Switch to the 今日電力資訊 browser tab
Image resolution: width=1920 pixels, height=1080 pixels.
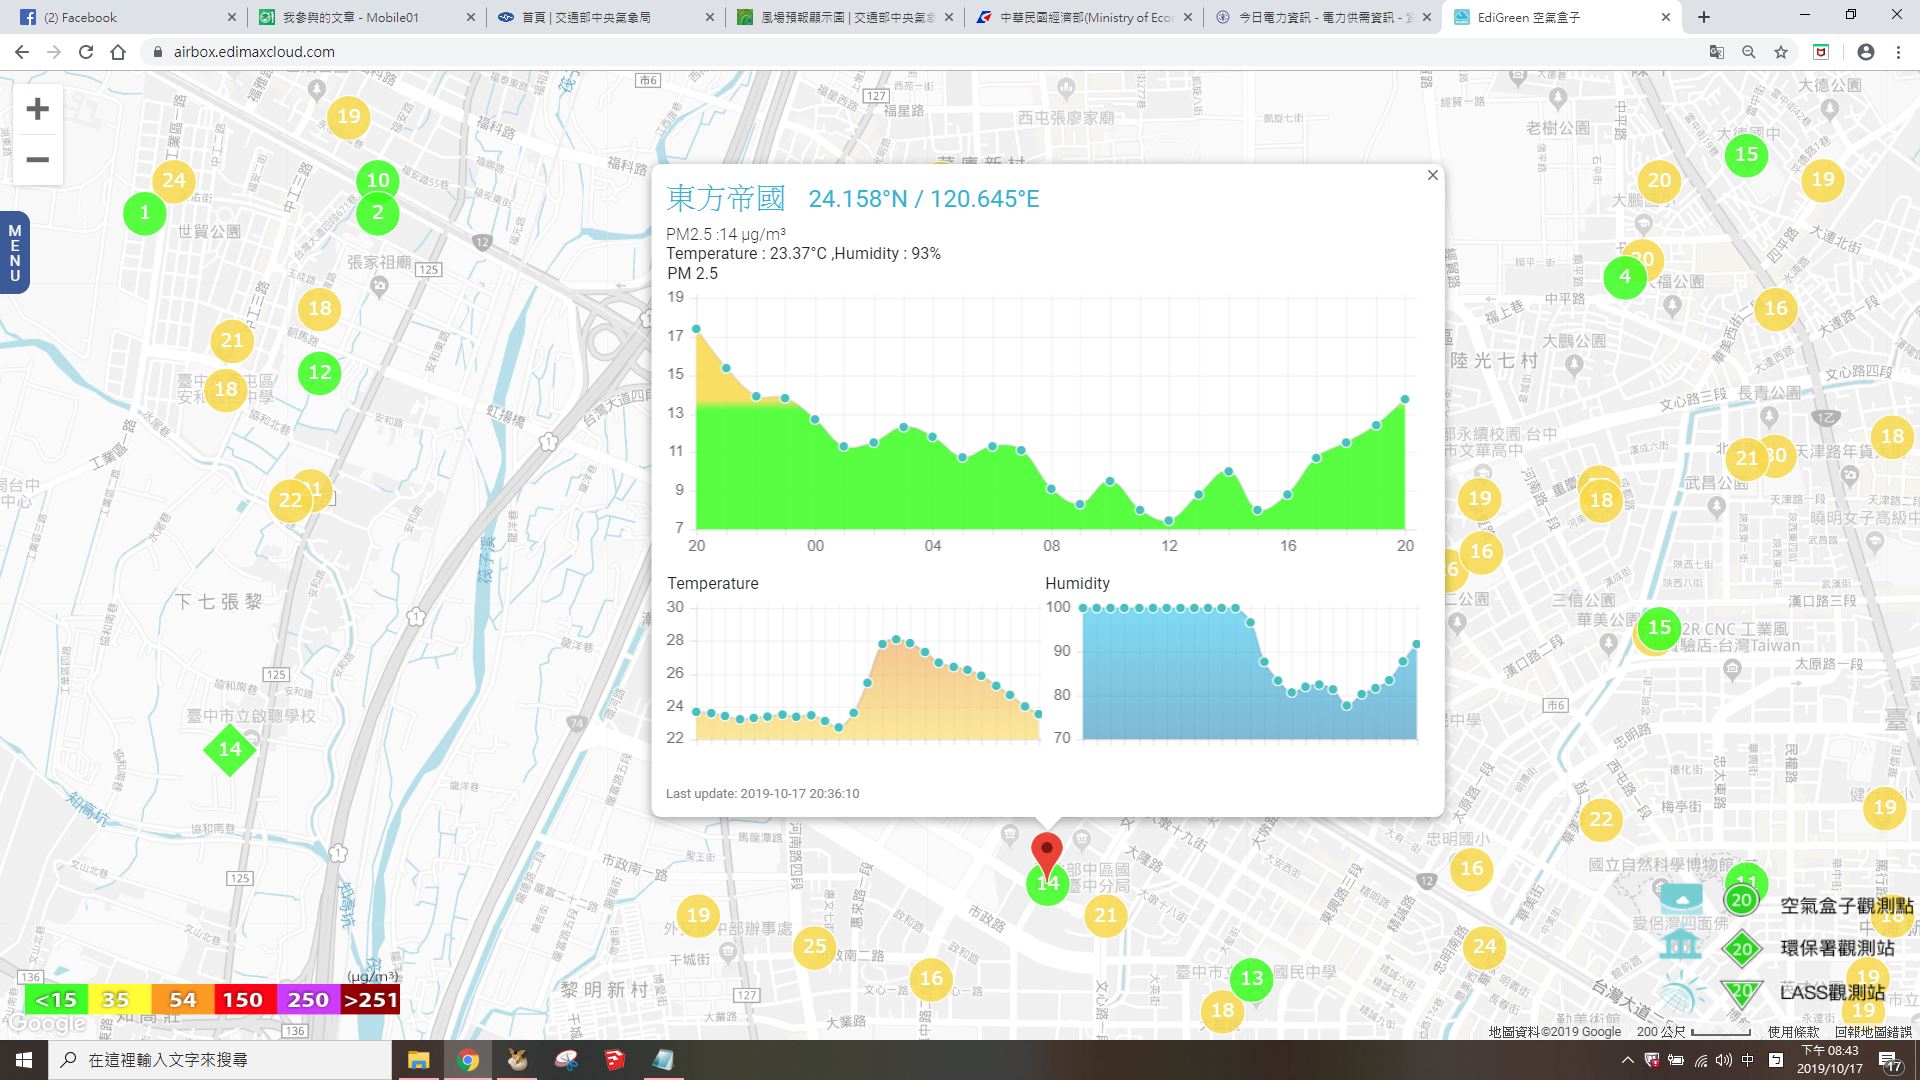click(x=1321, y=17)
